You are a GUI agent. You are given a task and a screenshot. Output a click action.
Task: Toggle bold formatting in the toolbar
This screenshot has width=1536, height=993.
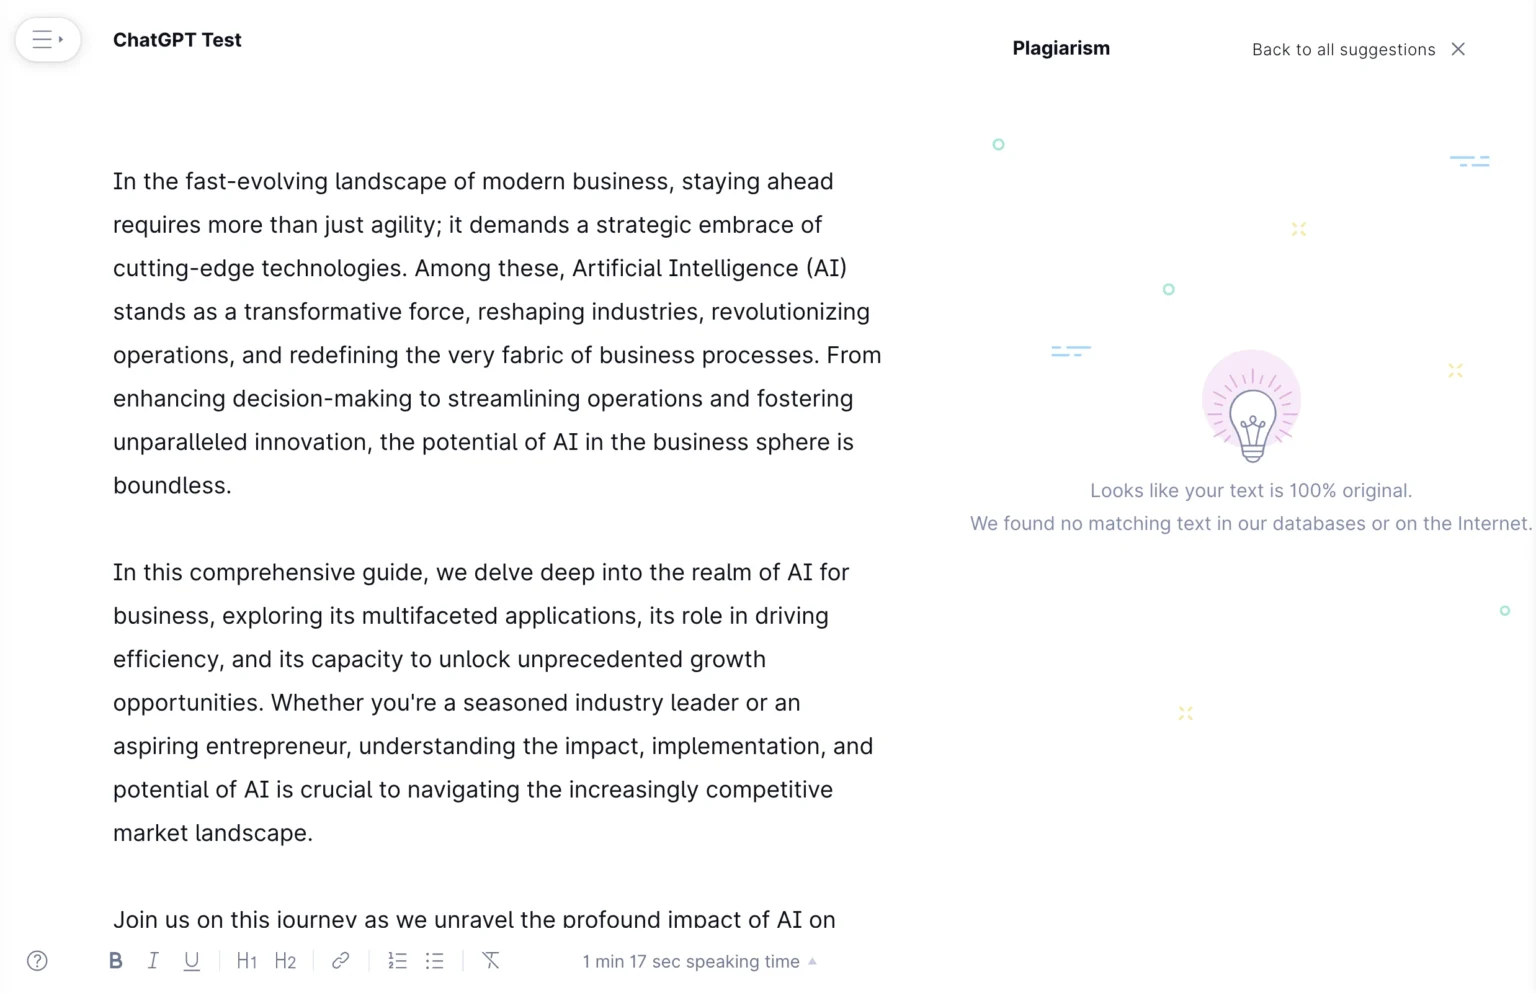coord(116,961)
